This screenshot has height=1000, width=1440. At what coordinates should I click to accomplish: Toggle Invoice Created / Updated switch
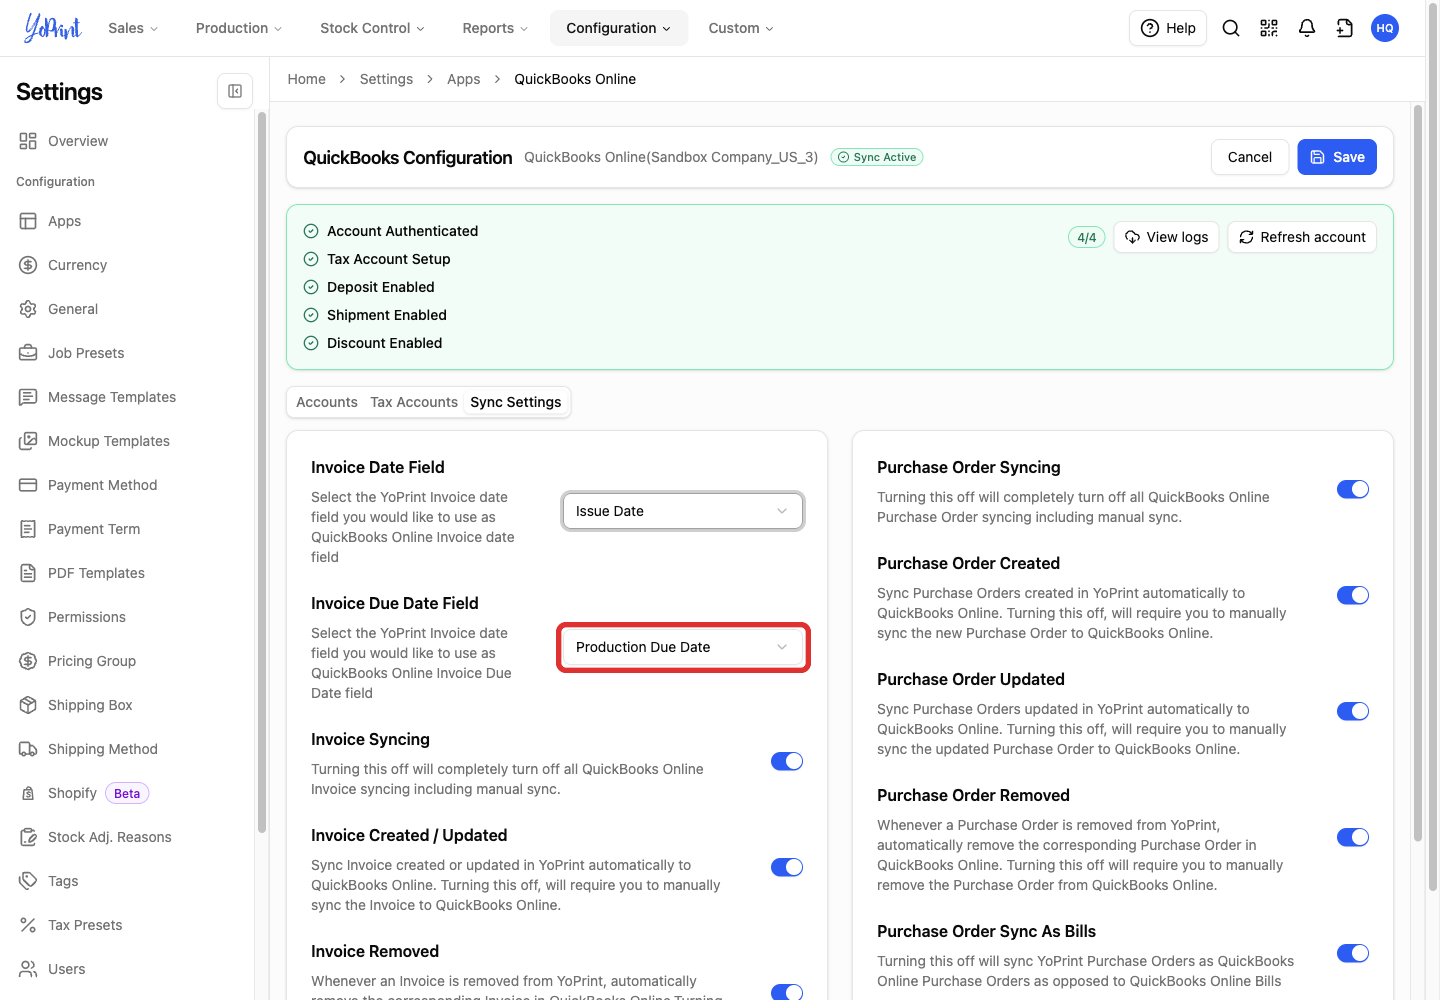pos(787,867)
